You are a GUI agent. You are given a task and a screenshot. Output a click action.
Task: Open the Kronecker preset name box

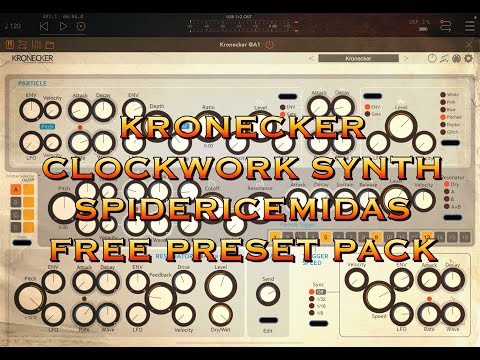tap(358, 58)
